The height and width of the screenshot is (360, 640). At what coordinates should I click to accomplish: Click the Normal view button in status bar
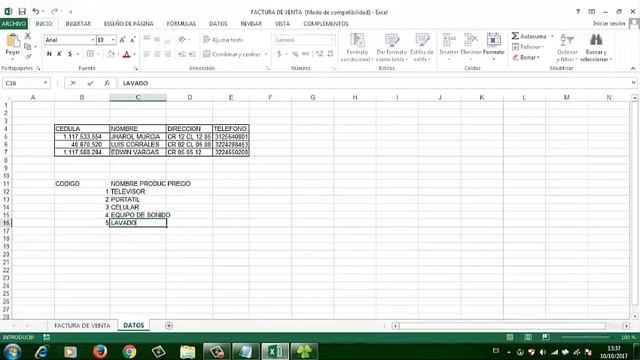509,337
